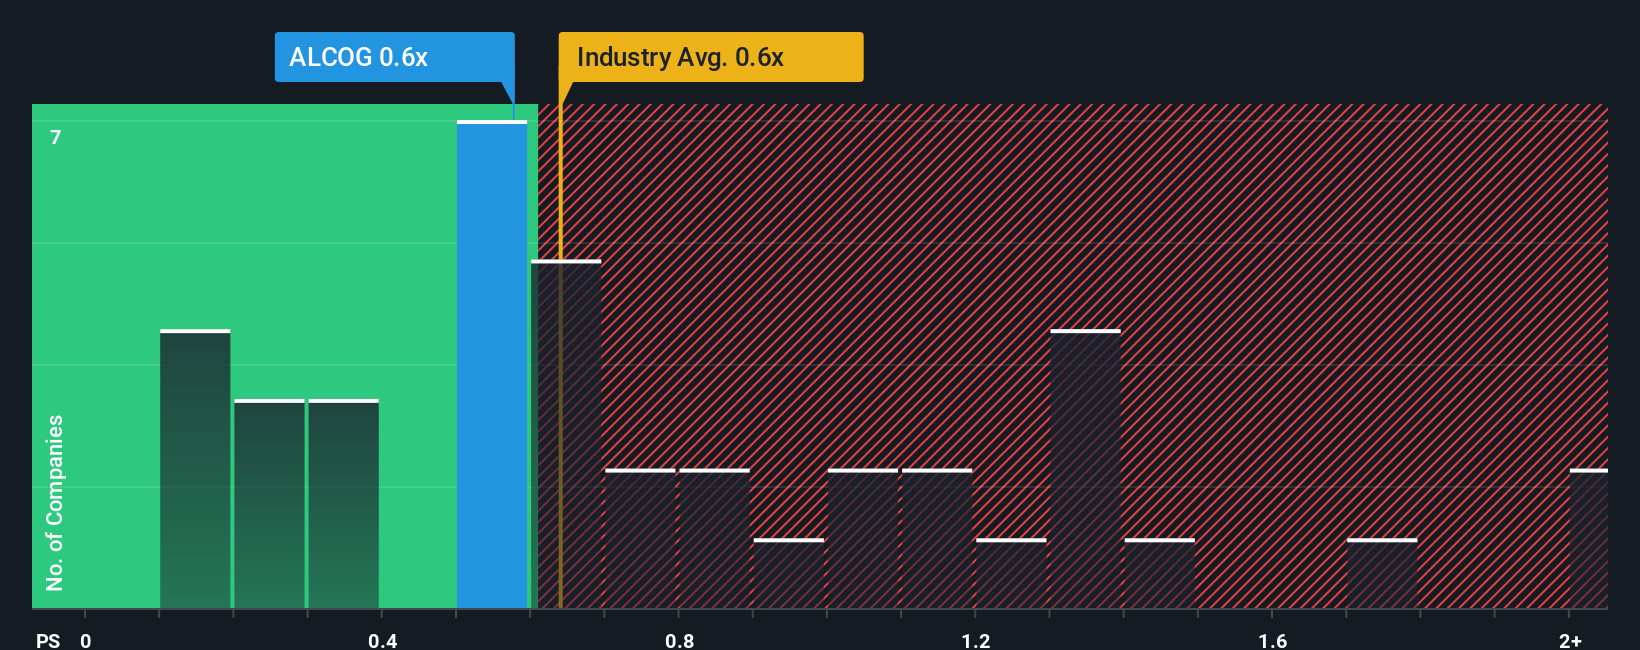Viewport: 1640px width, 650px height.
Task: Click the x-axis label 0.8
Action: click(x=679, y=640)
